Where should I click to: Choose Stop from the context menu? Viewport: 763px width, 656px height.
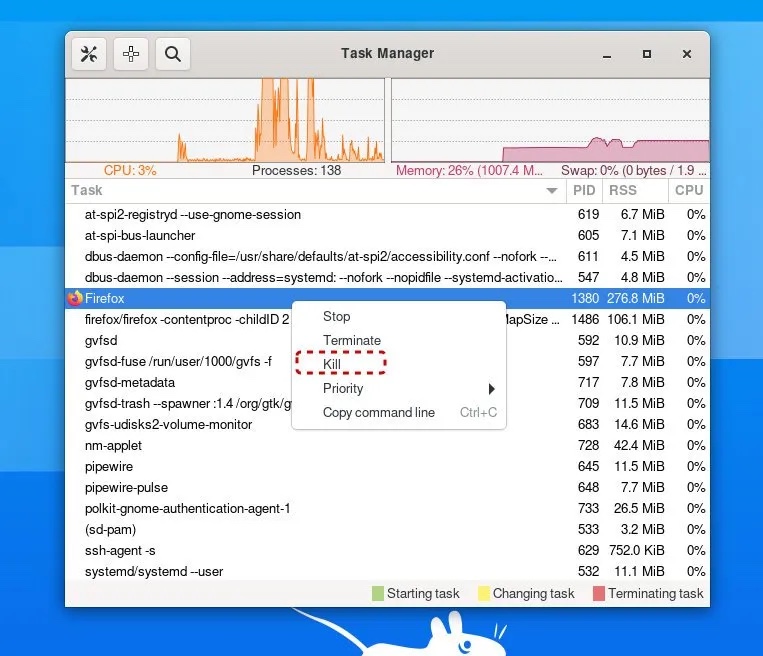337,316
